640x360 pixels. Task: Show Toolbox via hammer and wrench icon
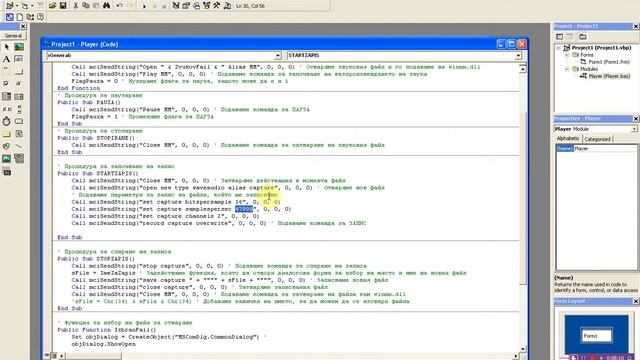(x=217, y=6)
